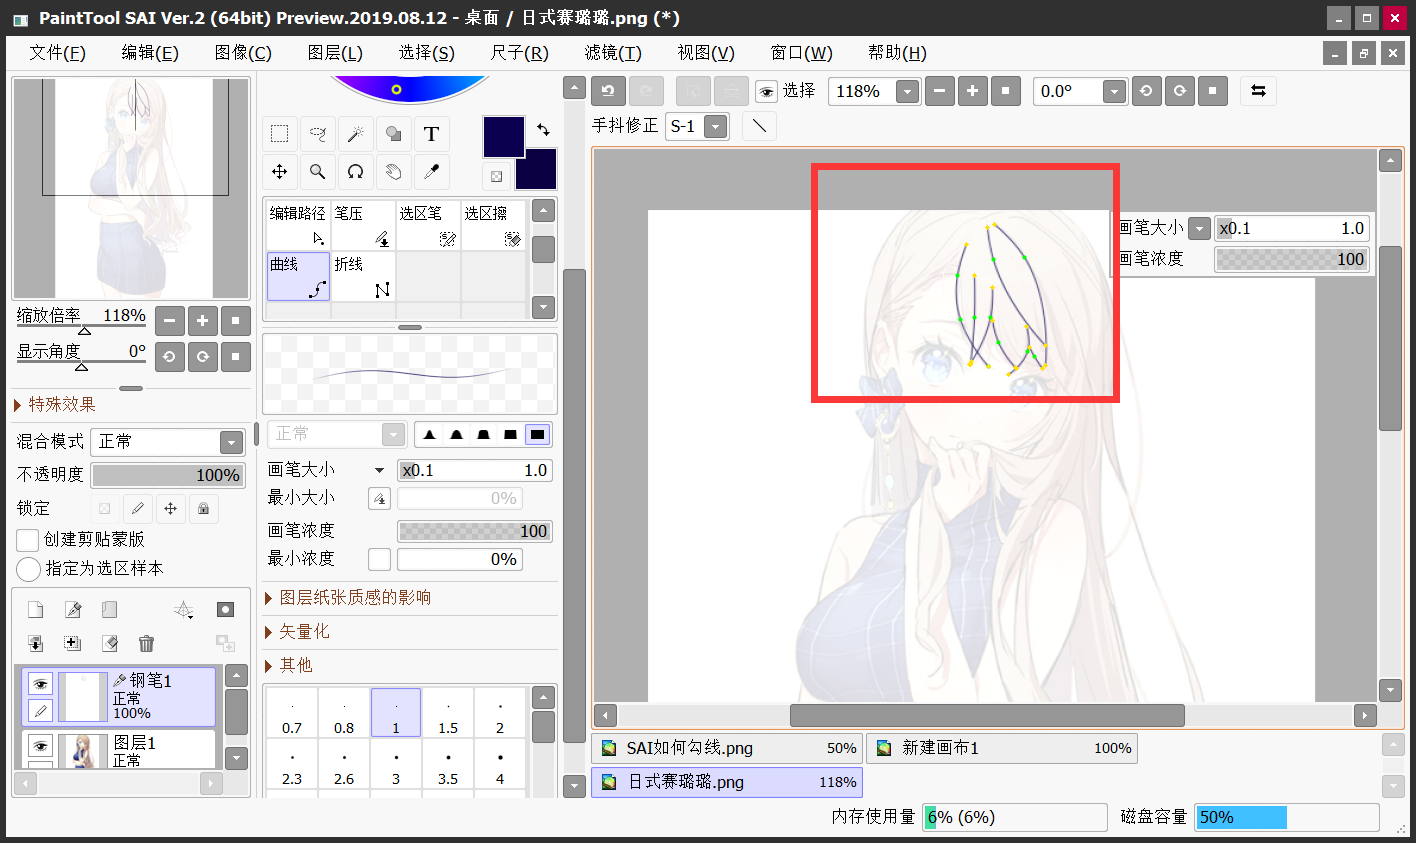
Task: Expand the 矢量化 section
Action: tap(296, 631)
